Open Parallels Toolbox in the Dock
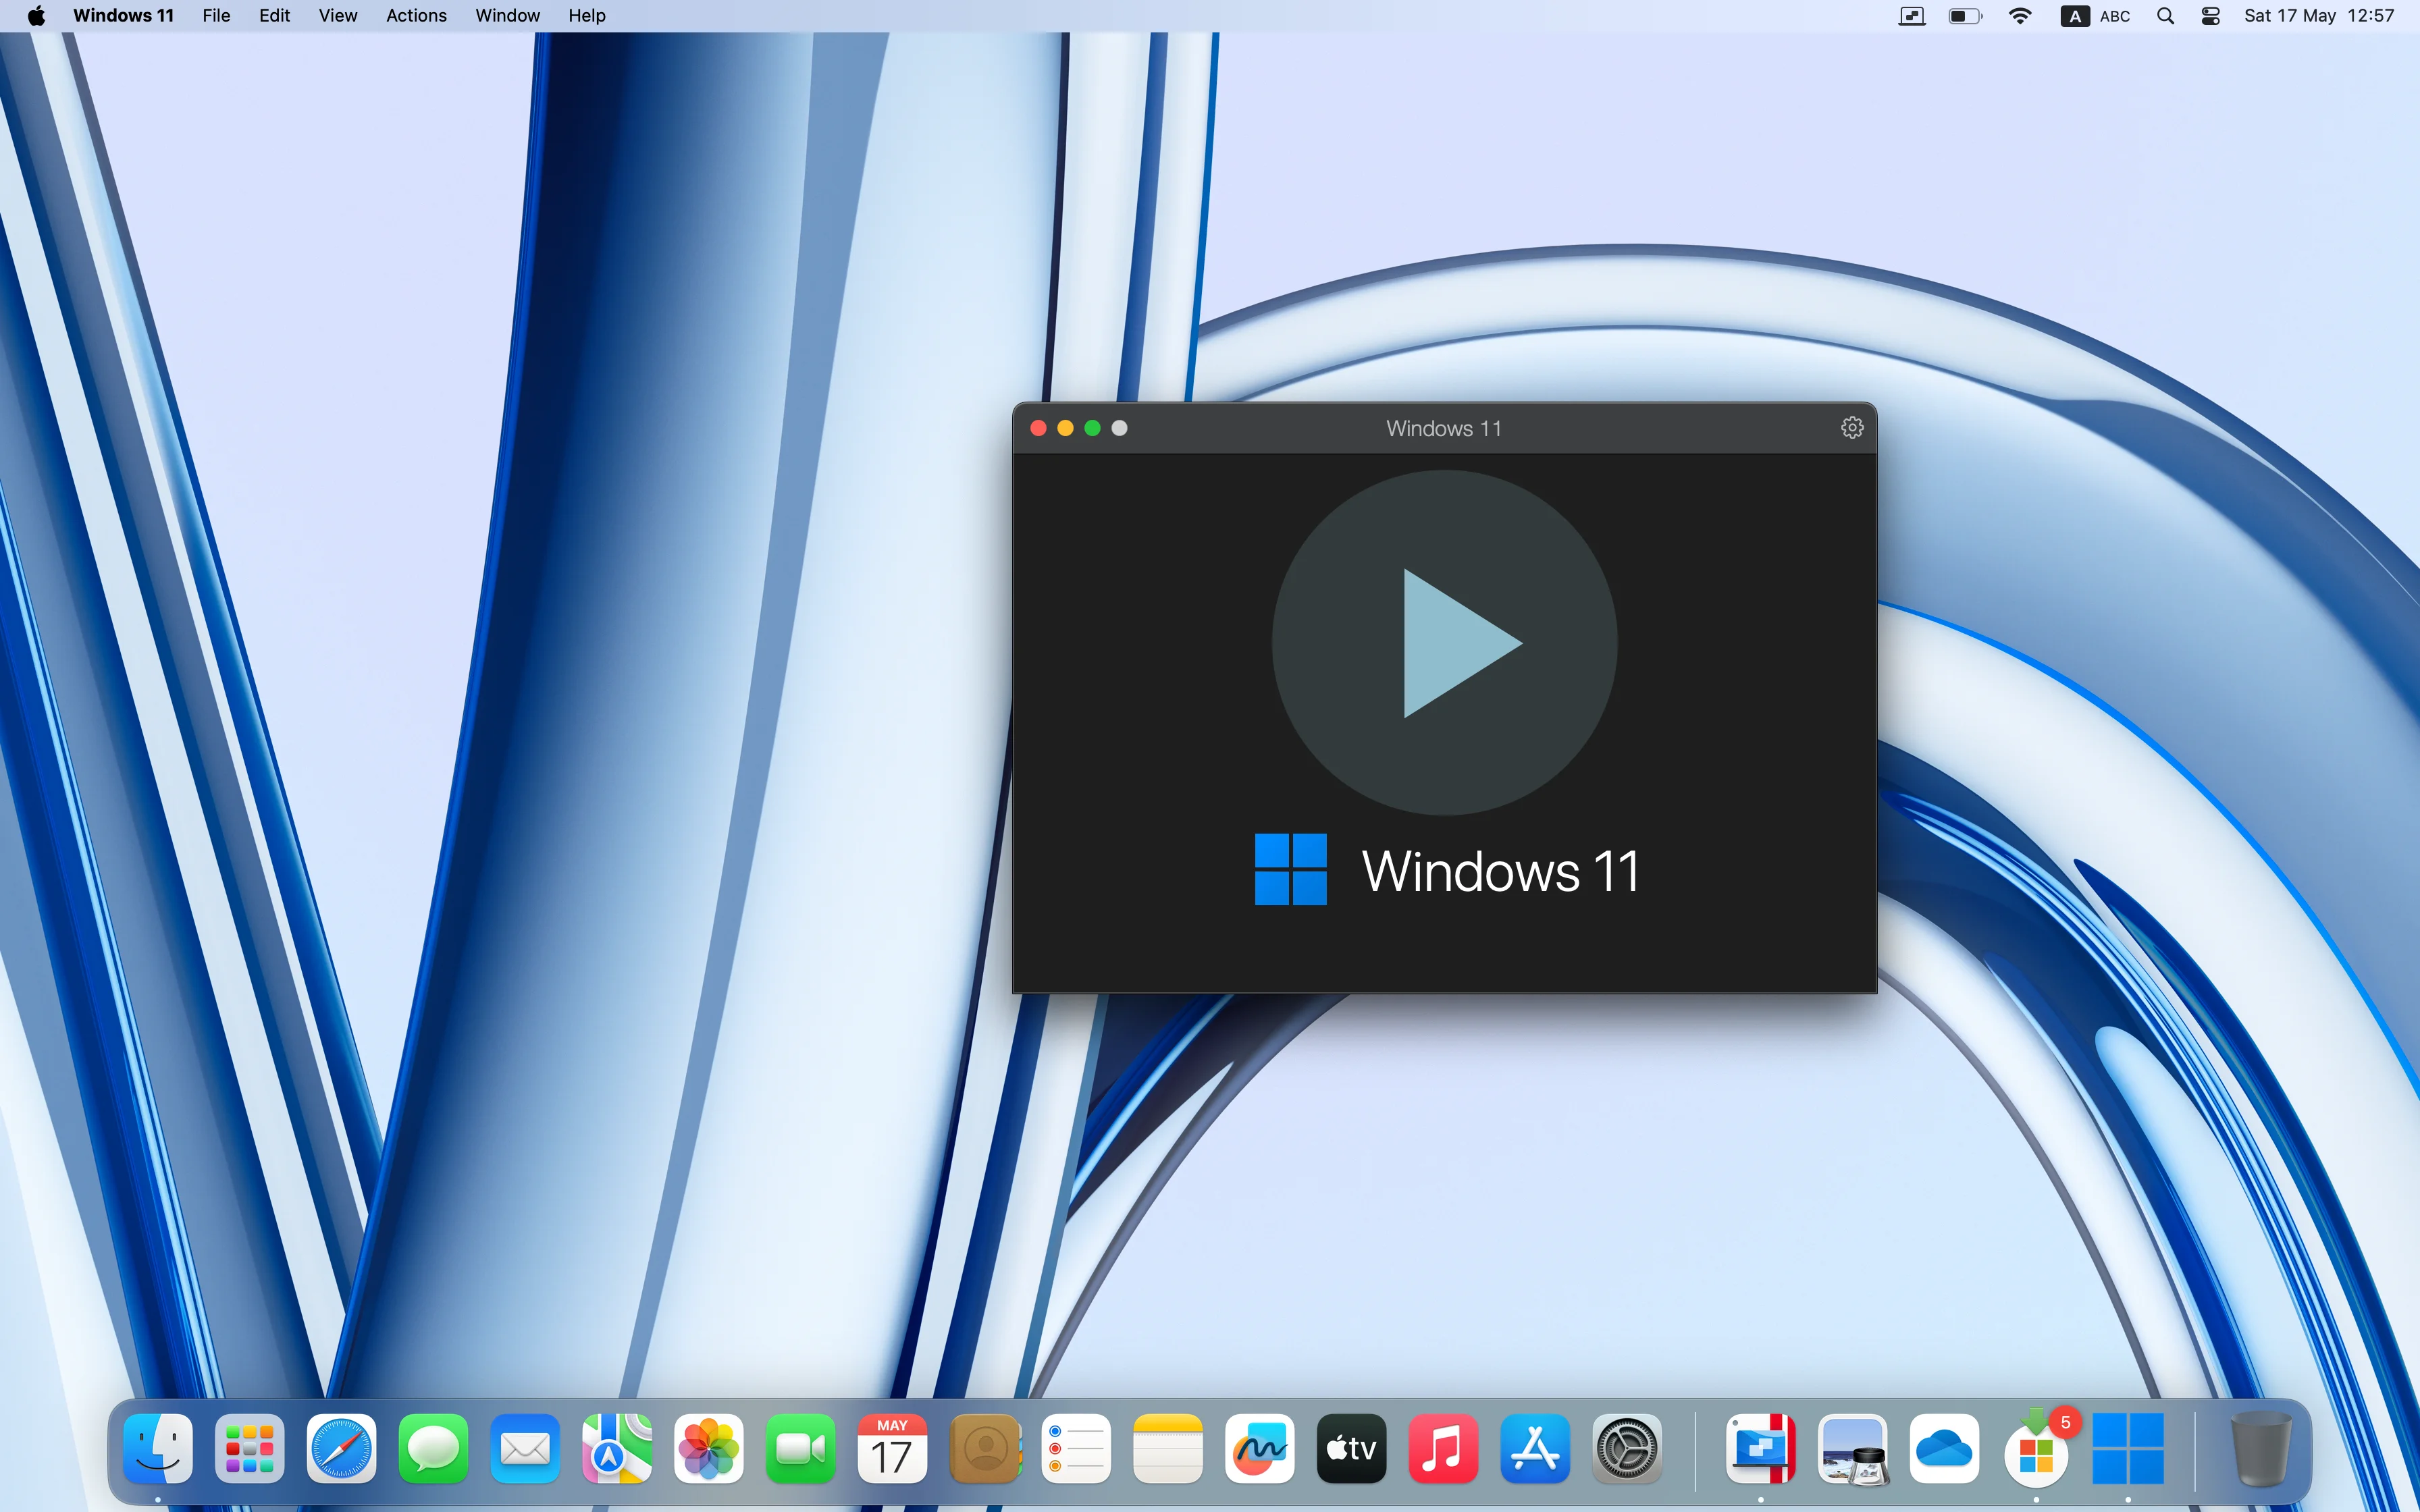 tap(1760, 1448)
